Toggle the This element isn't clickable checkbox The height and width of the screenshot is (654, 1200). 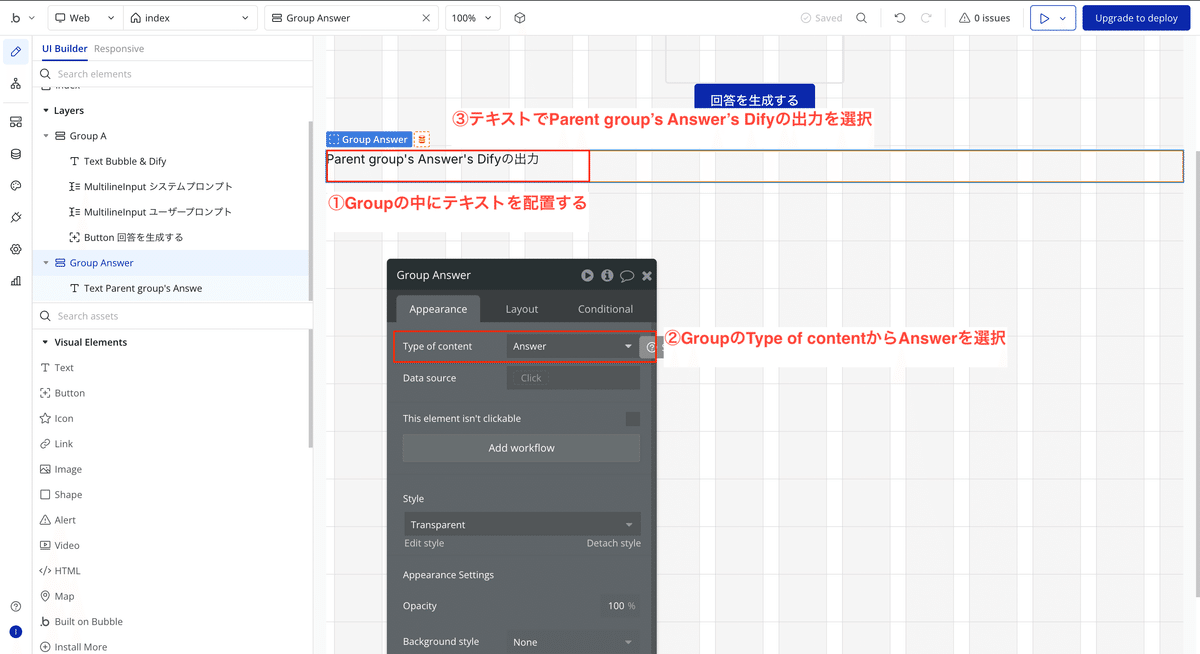(633, 418)
